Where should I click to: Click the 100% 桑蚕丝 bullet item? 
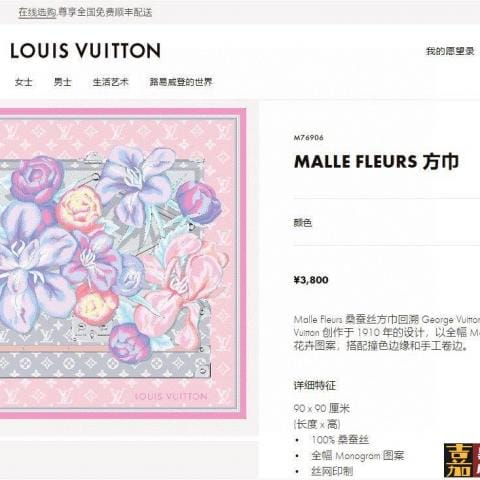(x=340, y=440)
